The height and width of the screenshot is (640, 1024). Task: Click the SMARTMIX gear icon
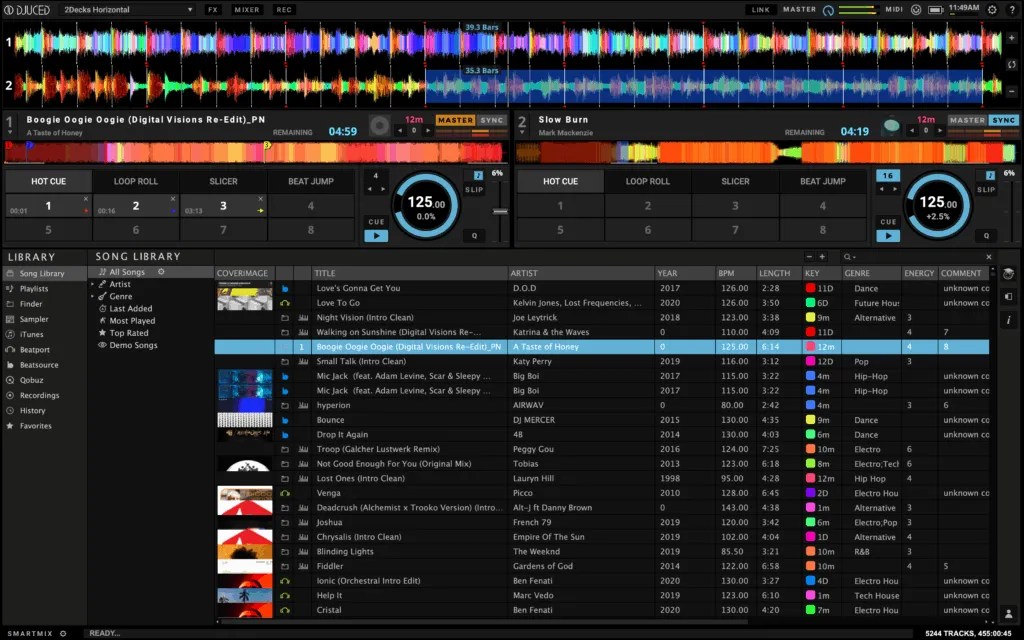pos(63,633)
